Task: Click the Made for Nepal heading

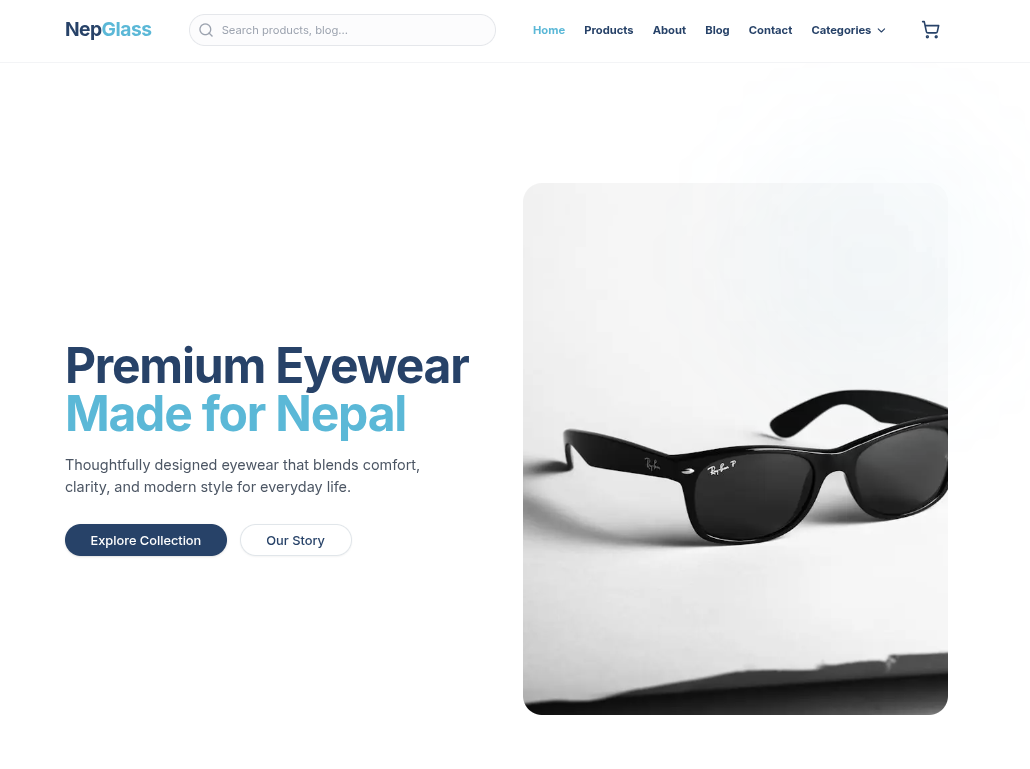Action: 236,414
